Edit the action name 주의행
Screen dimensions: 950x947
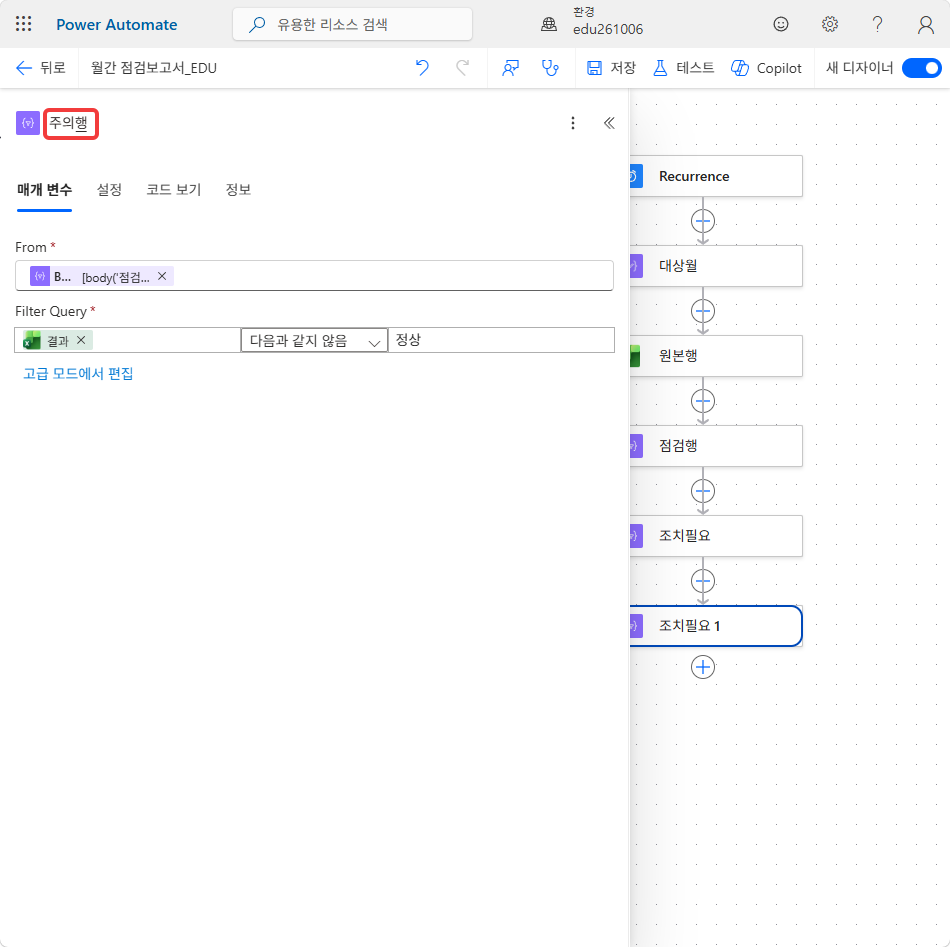[x=70, y=124]
